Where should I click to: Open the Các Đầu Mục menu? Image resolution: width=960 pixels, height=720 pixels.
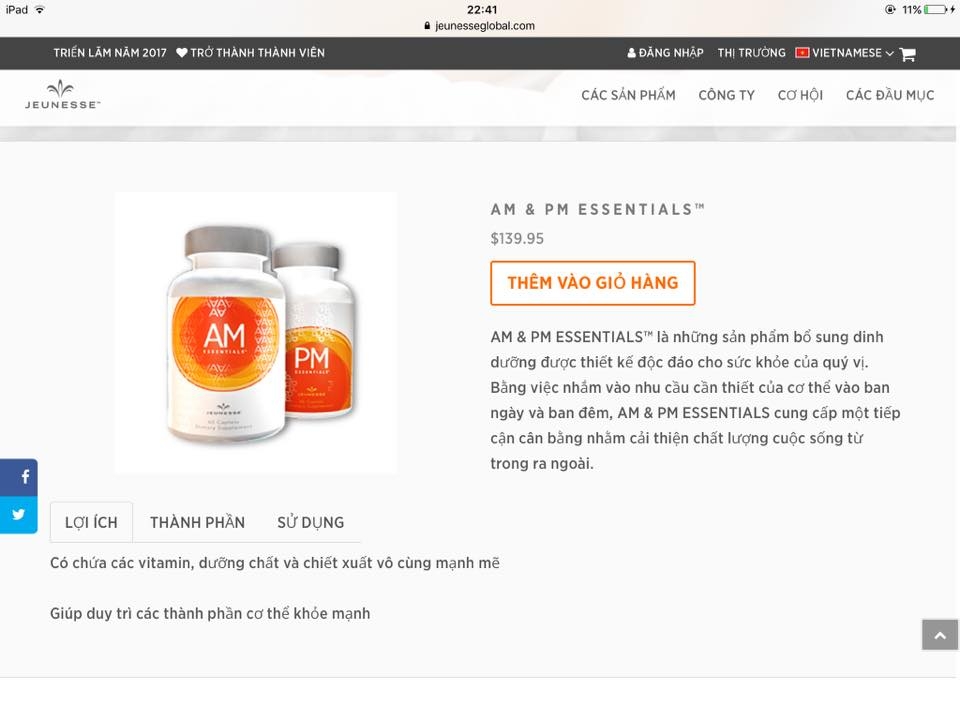890,96
